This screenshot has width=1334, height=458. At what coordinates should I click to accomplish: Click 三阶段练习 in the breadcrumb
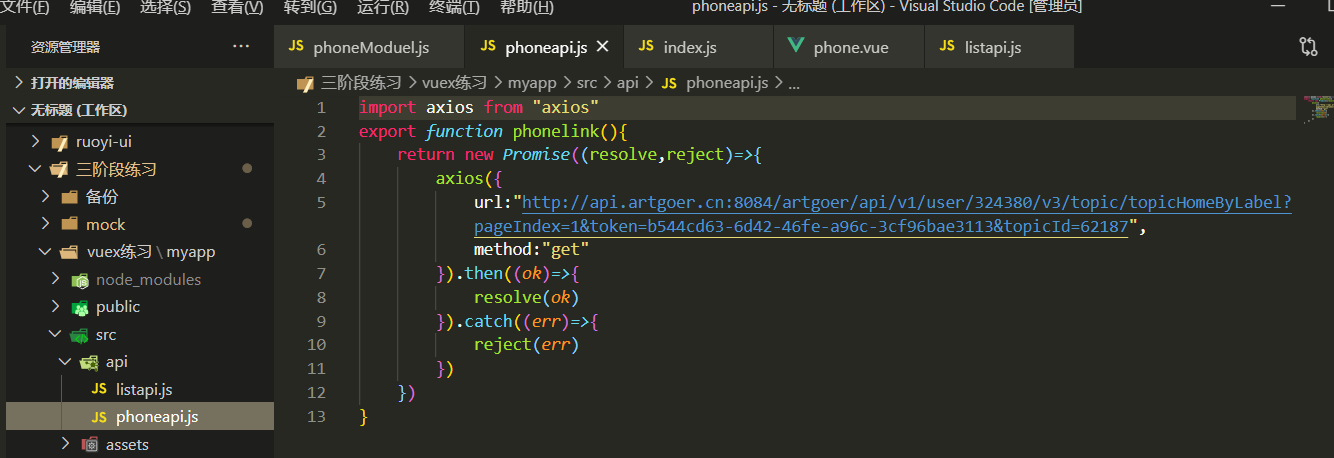pyautogui.click(x=361, y=83)
